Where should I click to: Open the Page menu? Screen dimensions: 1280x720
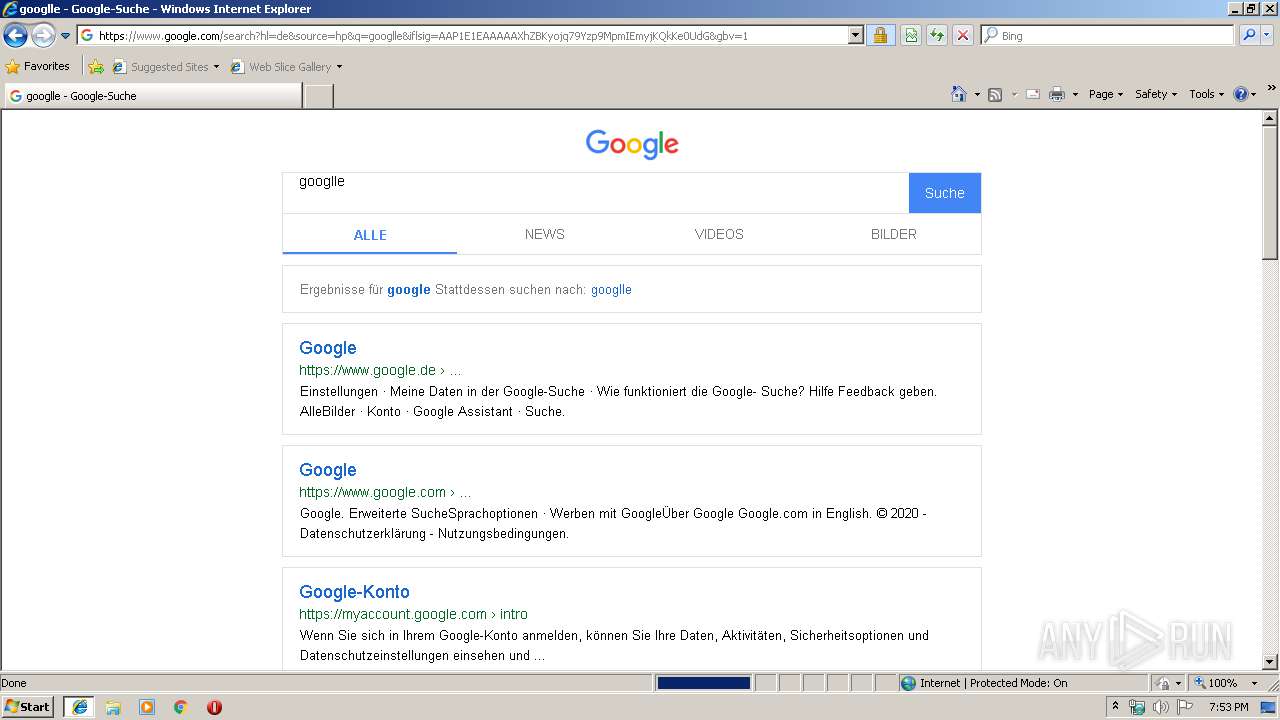(1105, 94)
